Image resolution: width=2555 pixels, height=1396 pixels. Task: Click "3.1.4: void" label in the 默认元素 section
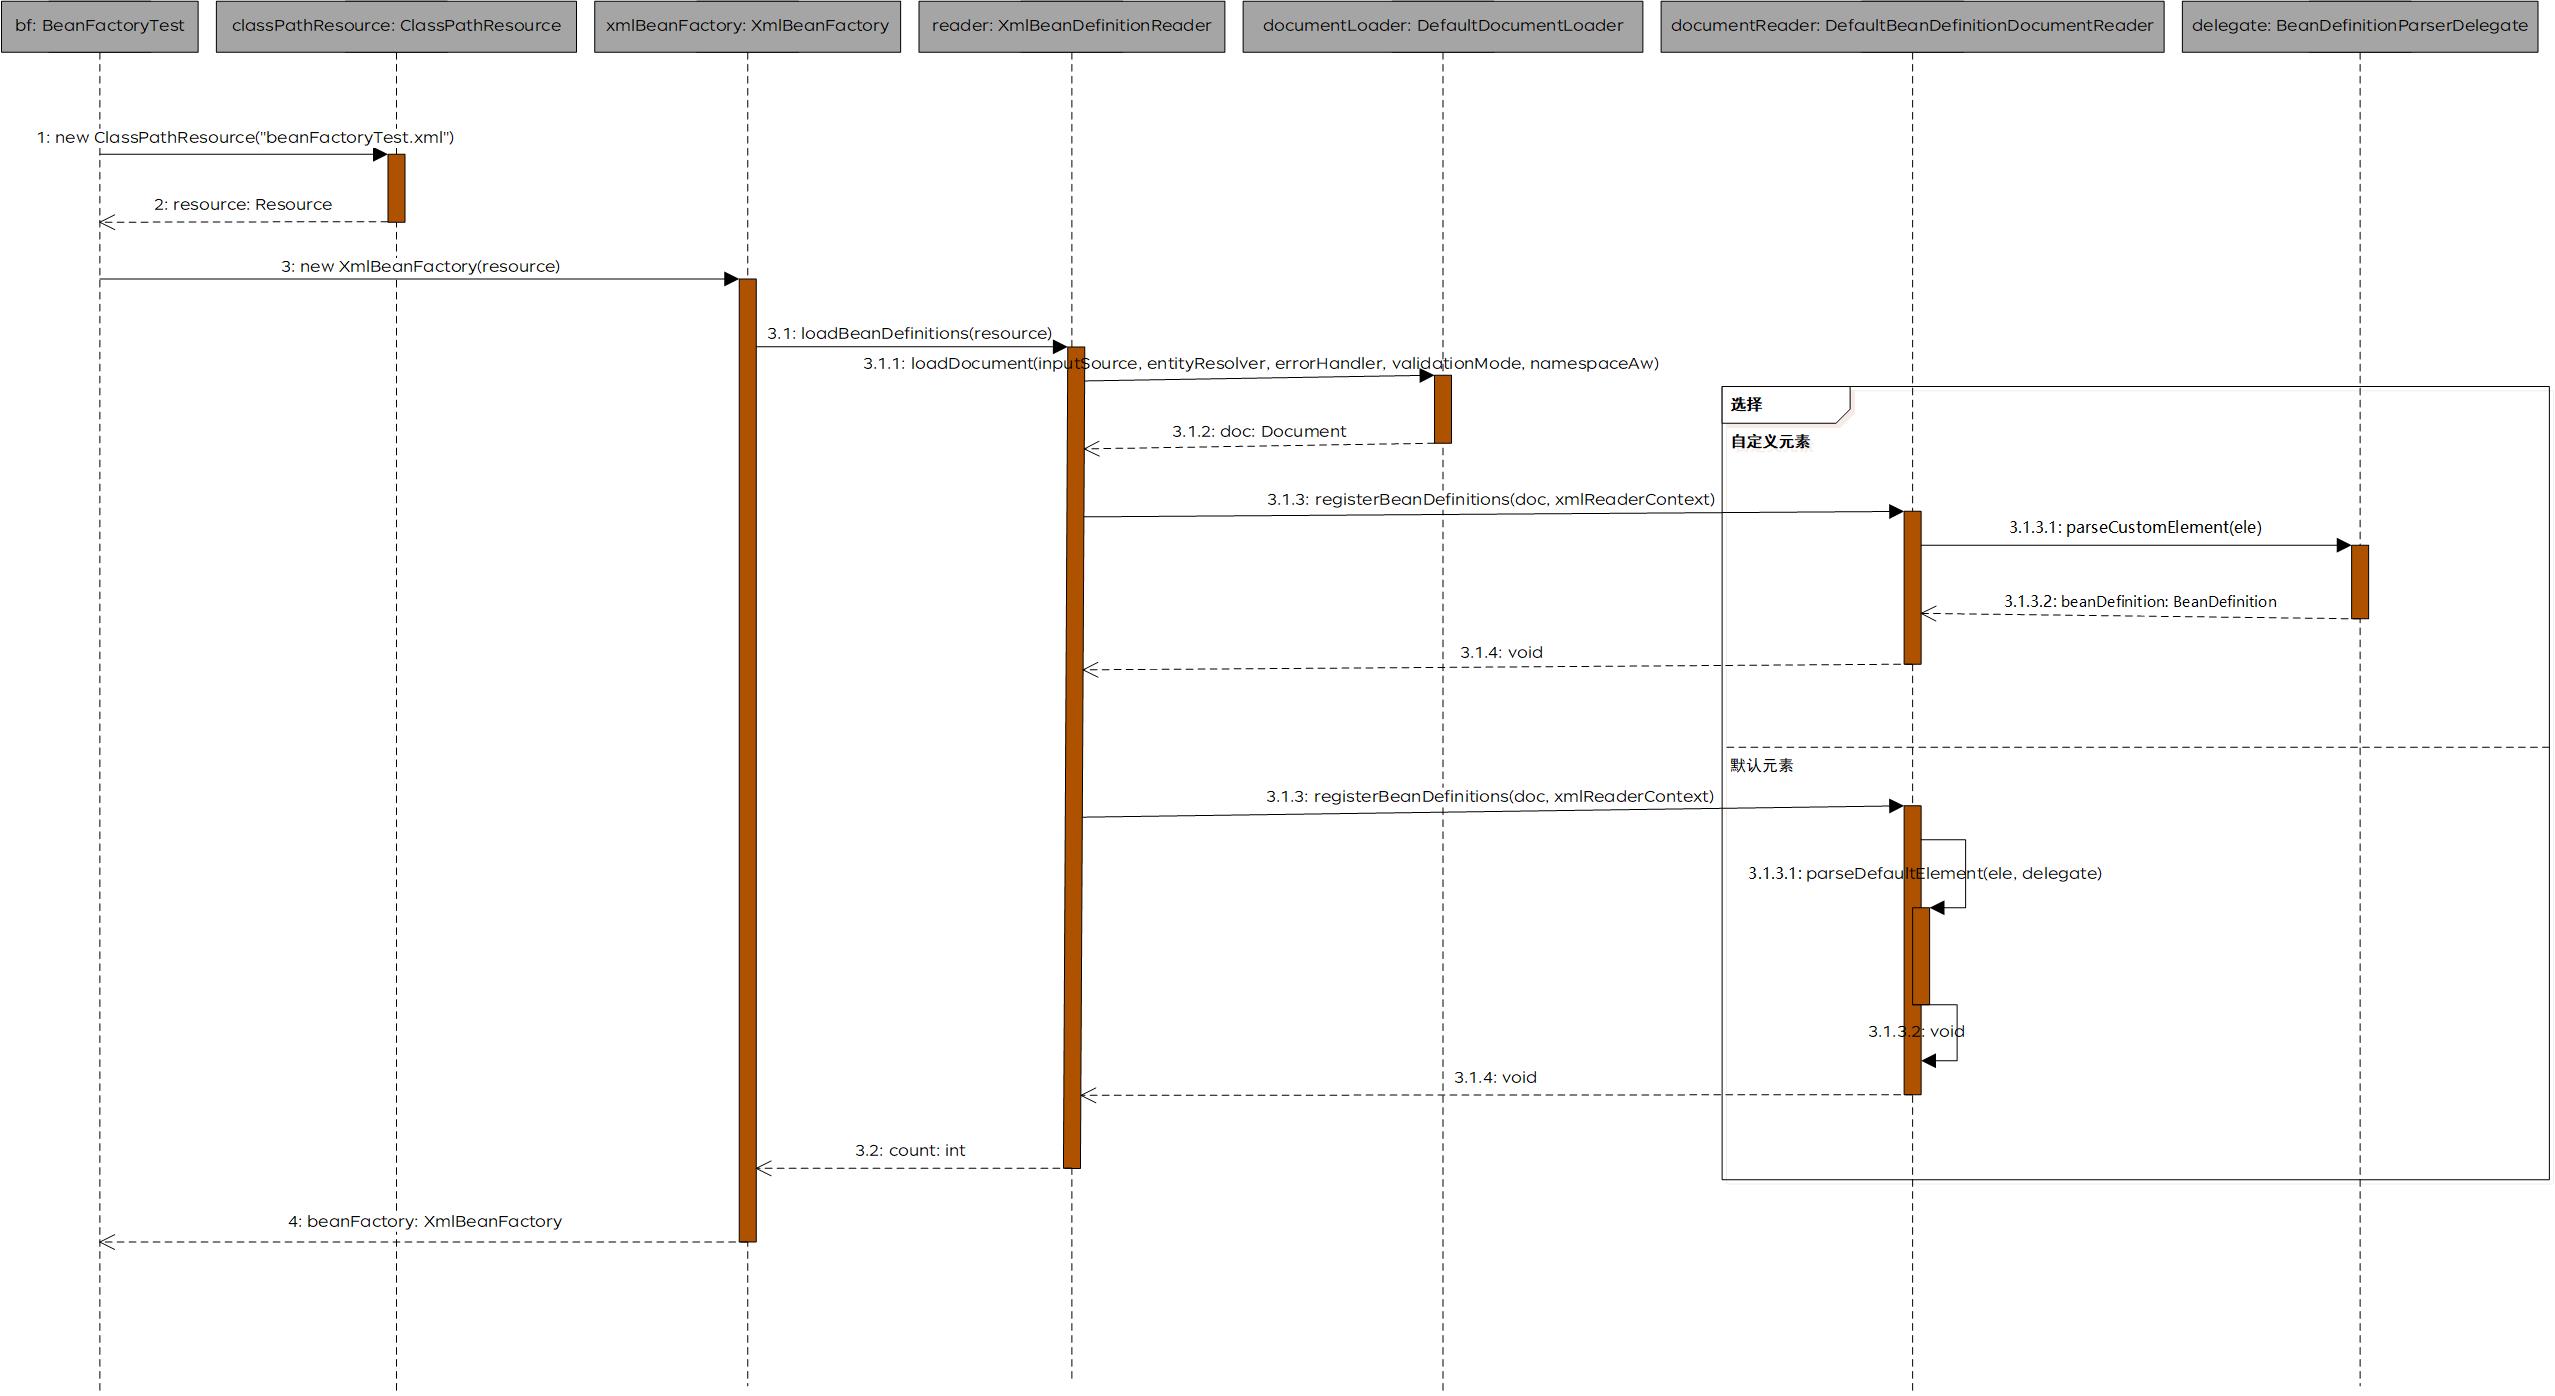[x=1495, y=1077]
